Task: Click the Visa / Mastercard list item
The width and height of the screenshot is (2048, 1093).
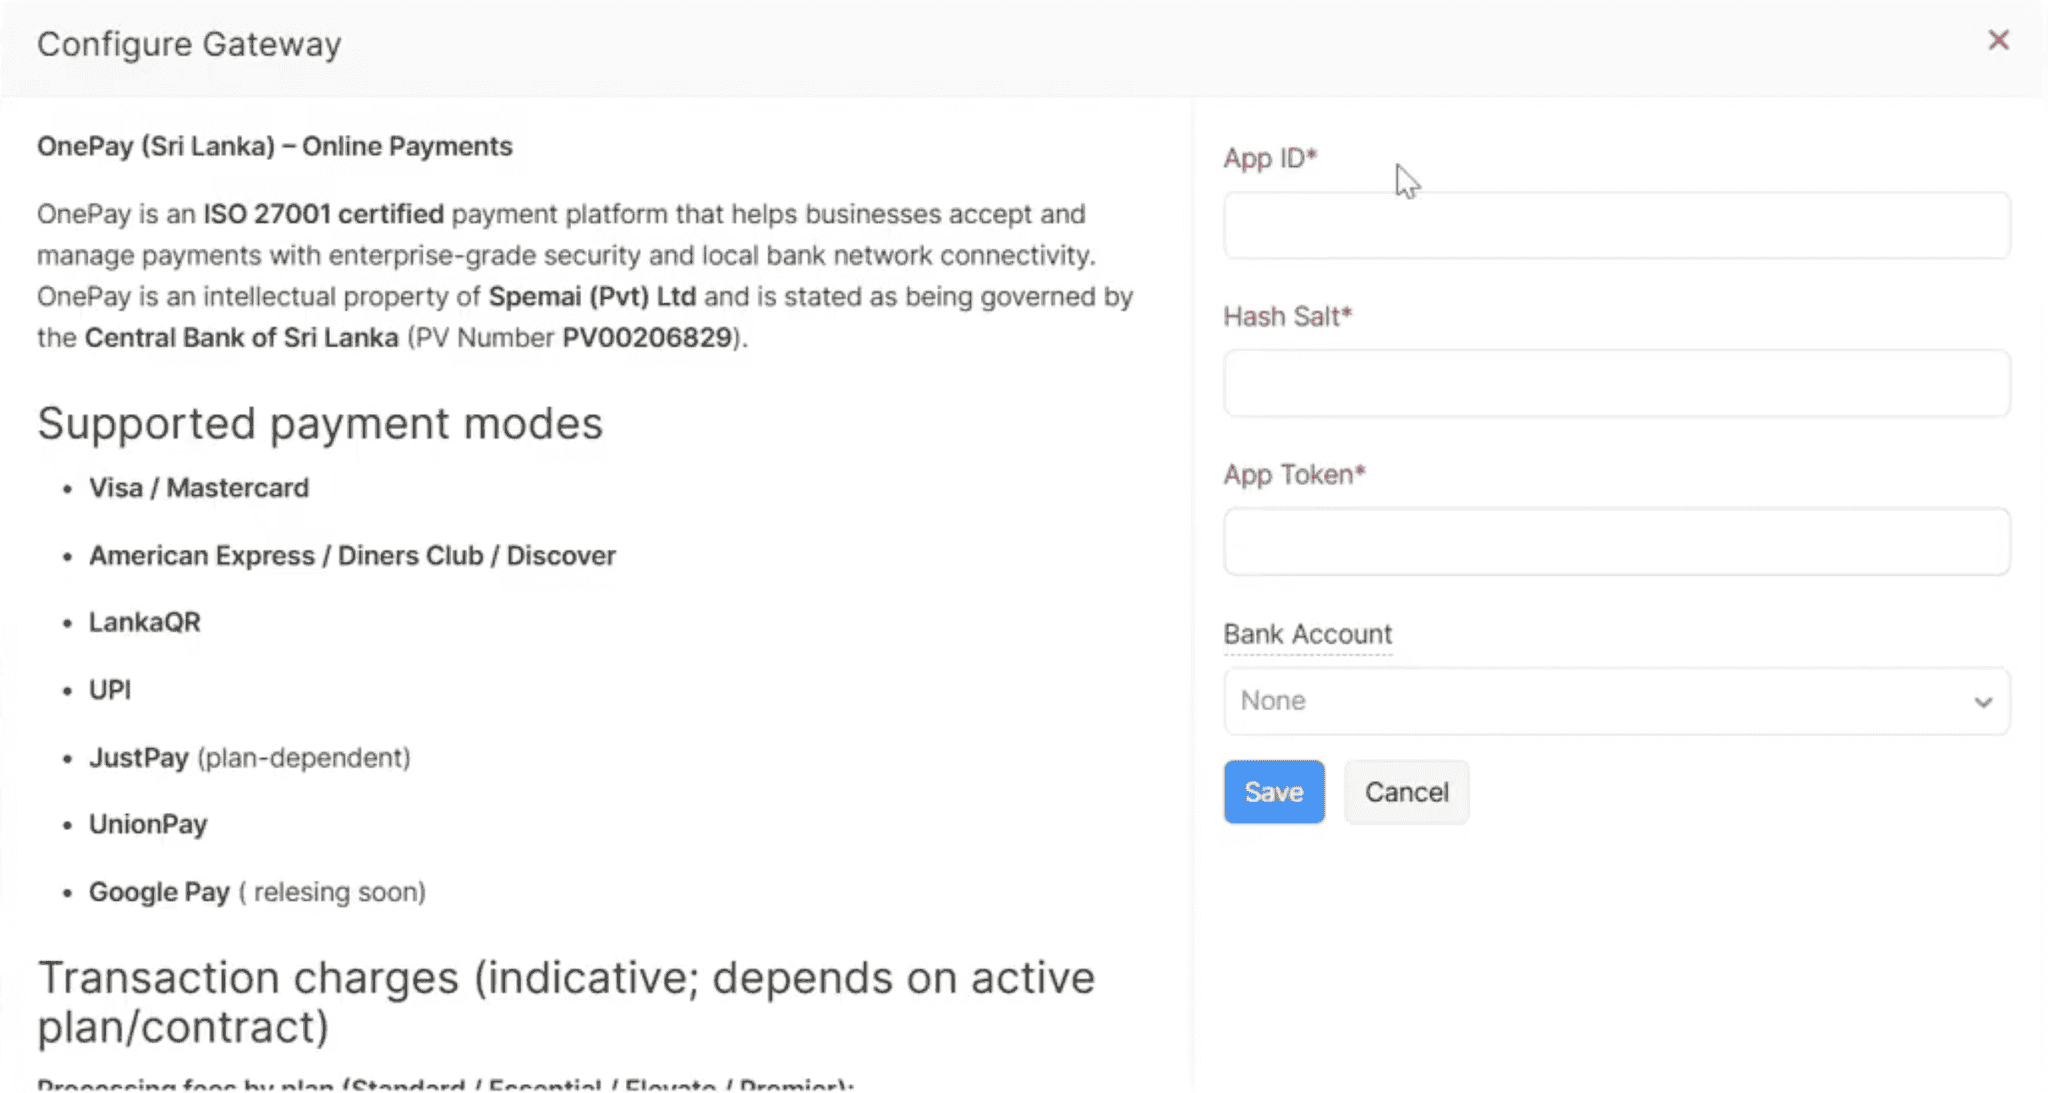Action: [x=199, y=488]
